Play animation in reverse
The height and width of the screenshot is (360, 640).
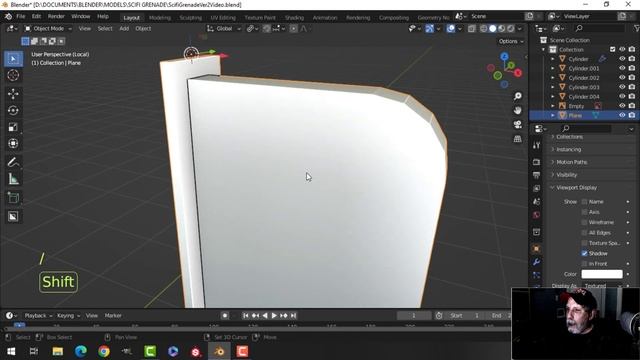click(264, 316)
